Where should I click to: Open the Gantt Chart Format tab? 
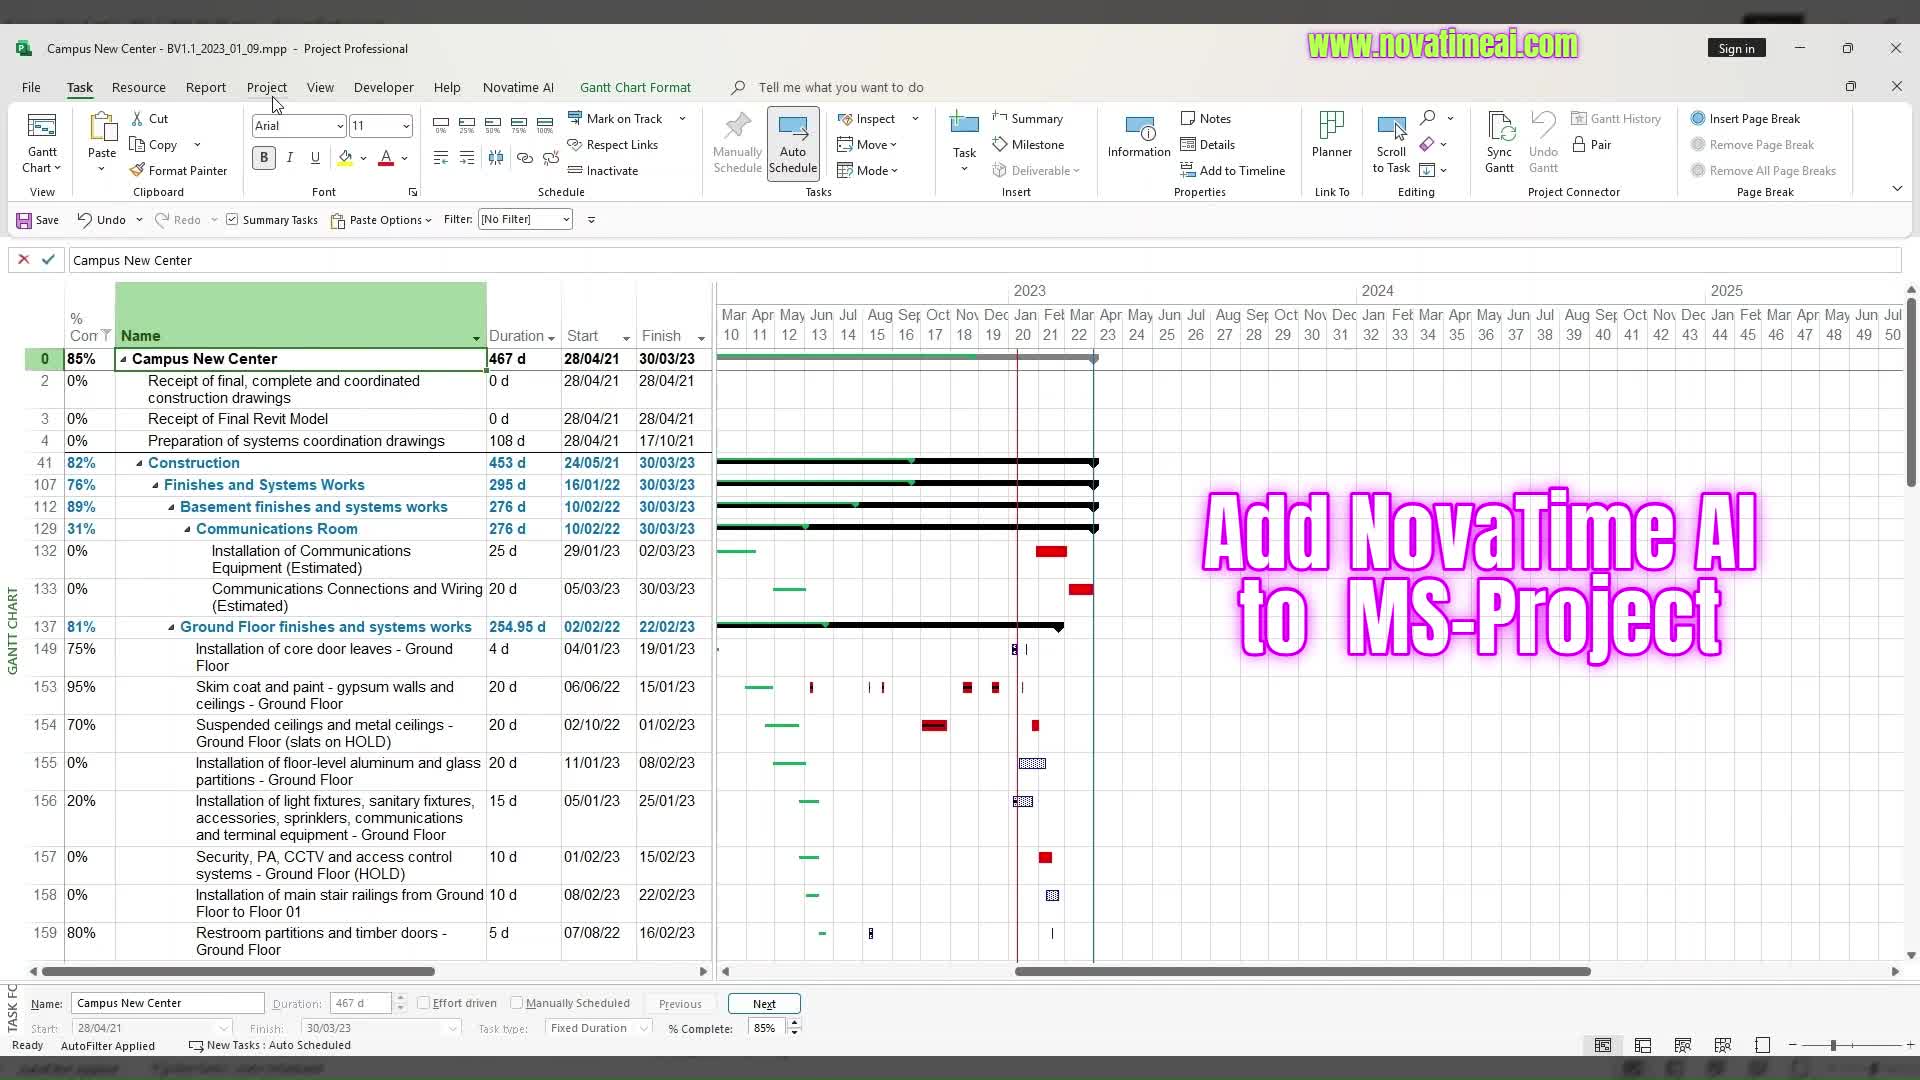(635, 87)
